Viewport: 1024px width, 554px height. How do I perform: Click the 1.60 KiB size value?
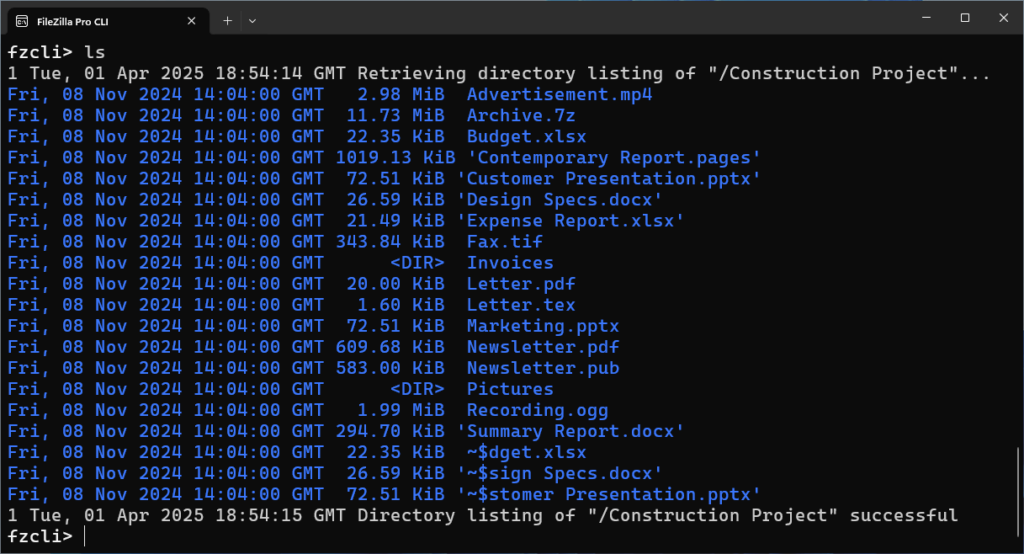tap(401, 305)
